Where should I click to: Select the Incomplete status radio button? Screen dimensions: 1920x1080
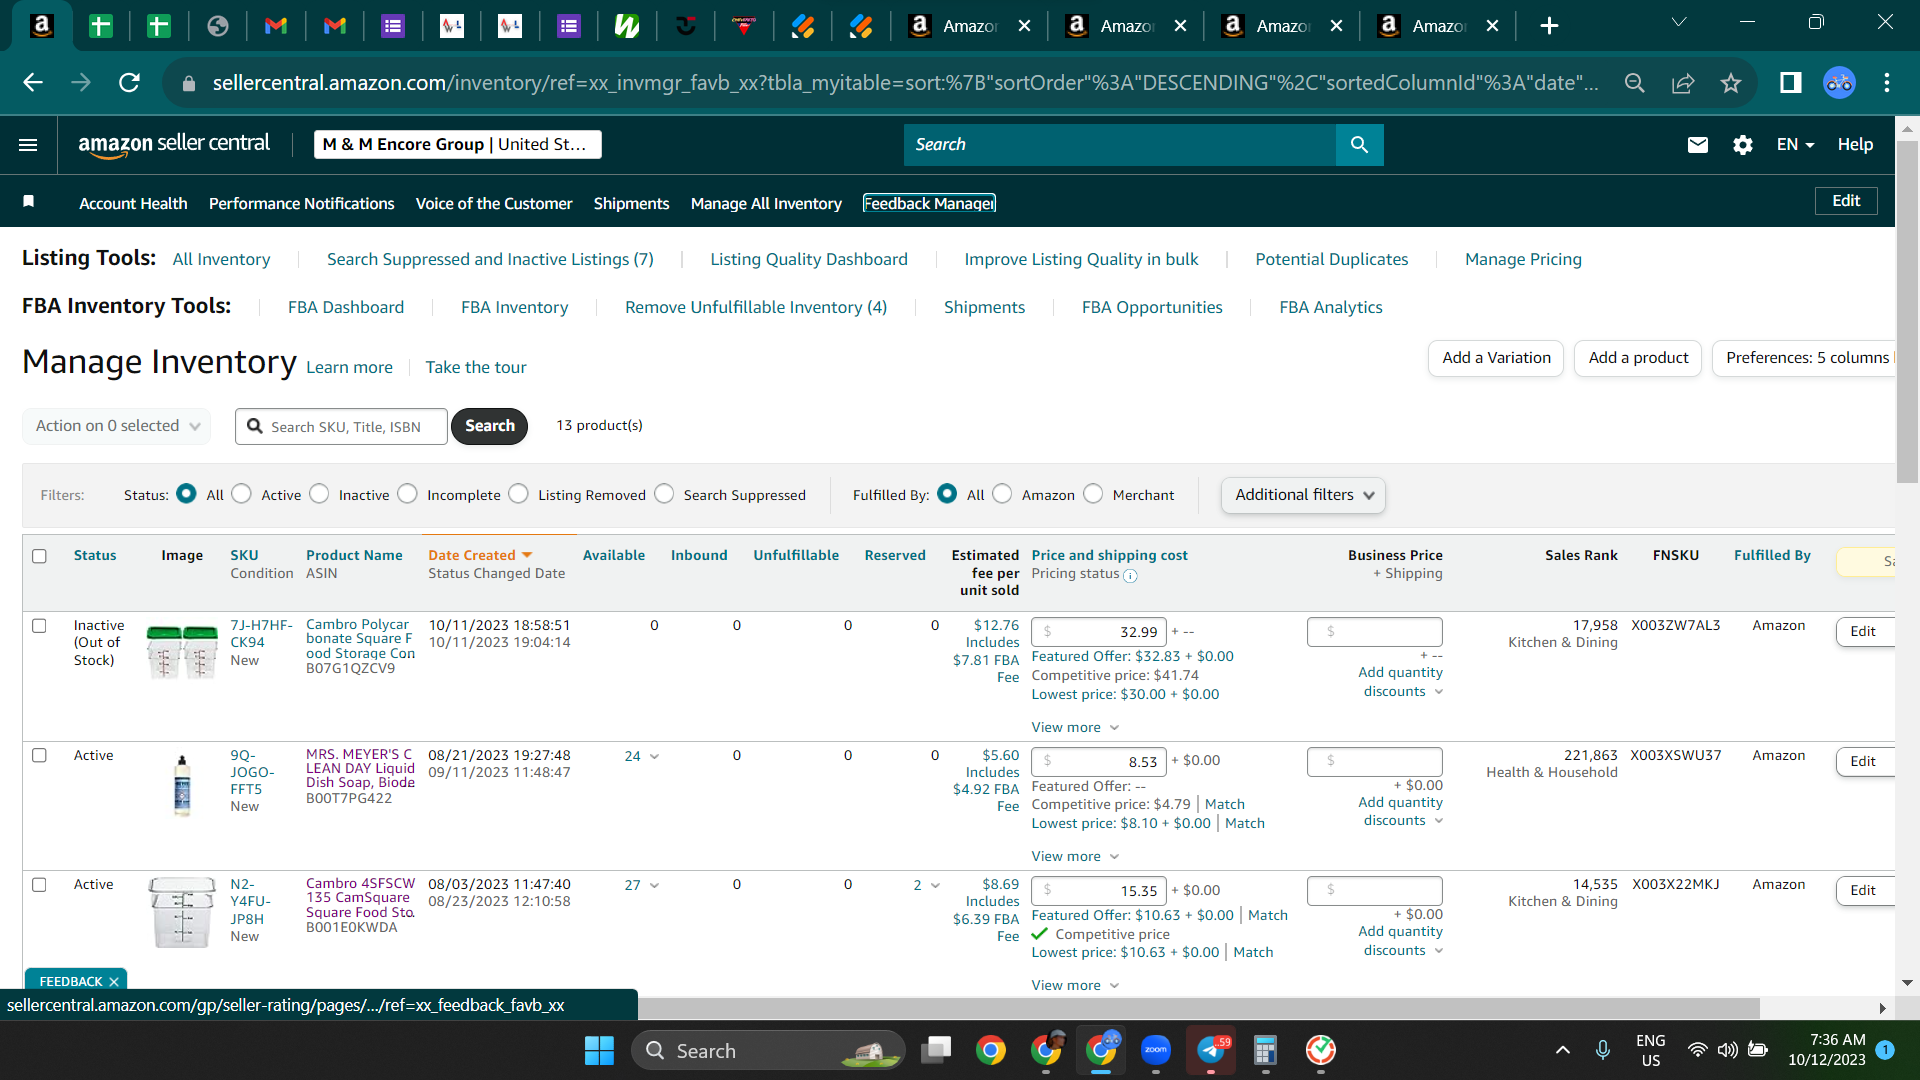(x=408, y=494)
